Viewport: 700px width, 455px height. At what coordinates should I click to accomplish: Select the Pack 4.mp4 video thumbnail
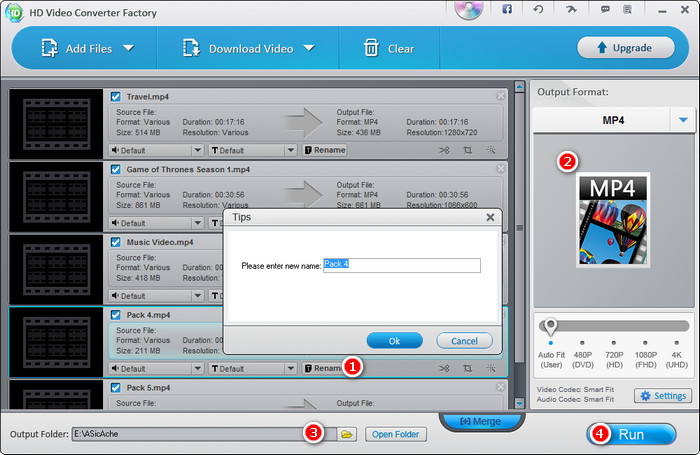56,342
